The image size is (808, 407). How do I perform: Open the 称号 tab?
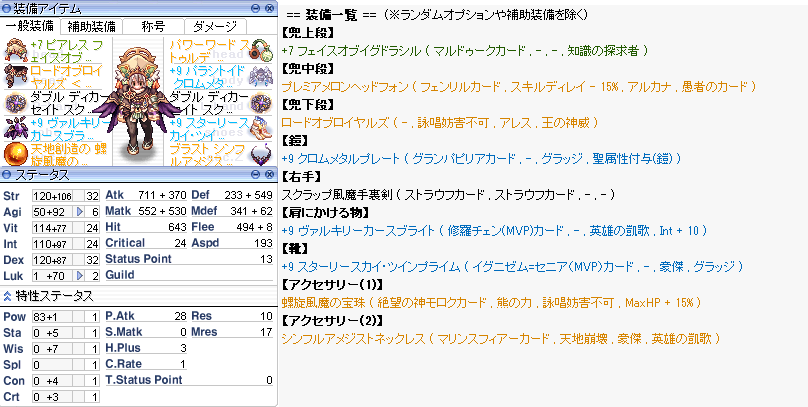point(153,26)
